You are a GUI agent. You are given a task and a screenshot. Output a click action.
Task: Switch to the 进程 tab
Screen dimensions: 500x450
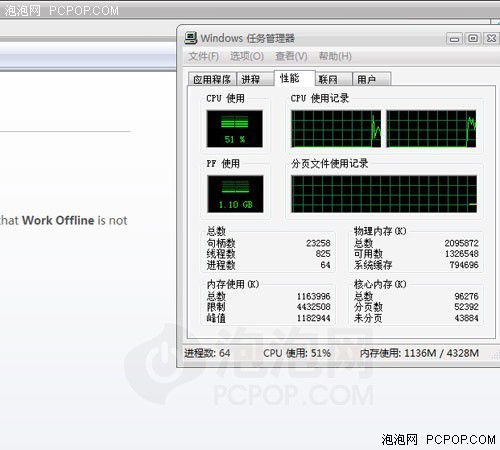pos(255,79)
